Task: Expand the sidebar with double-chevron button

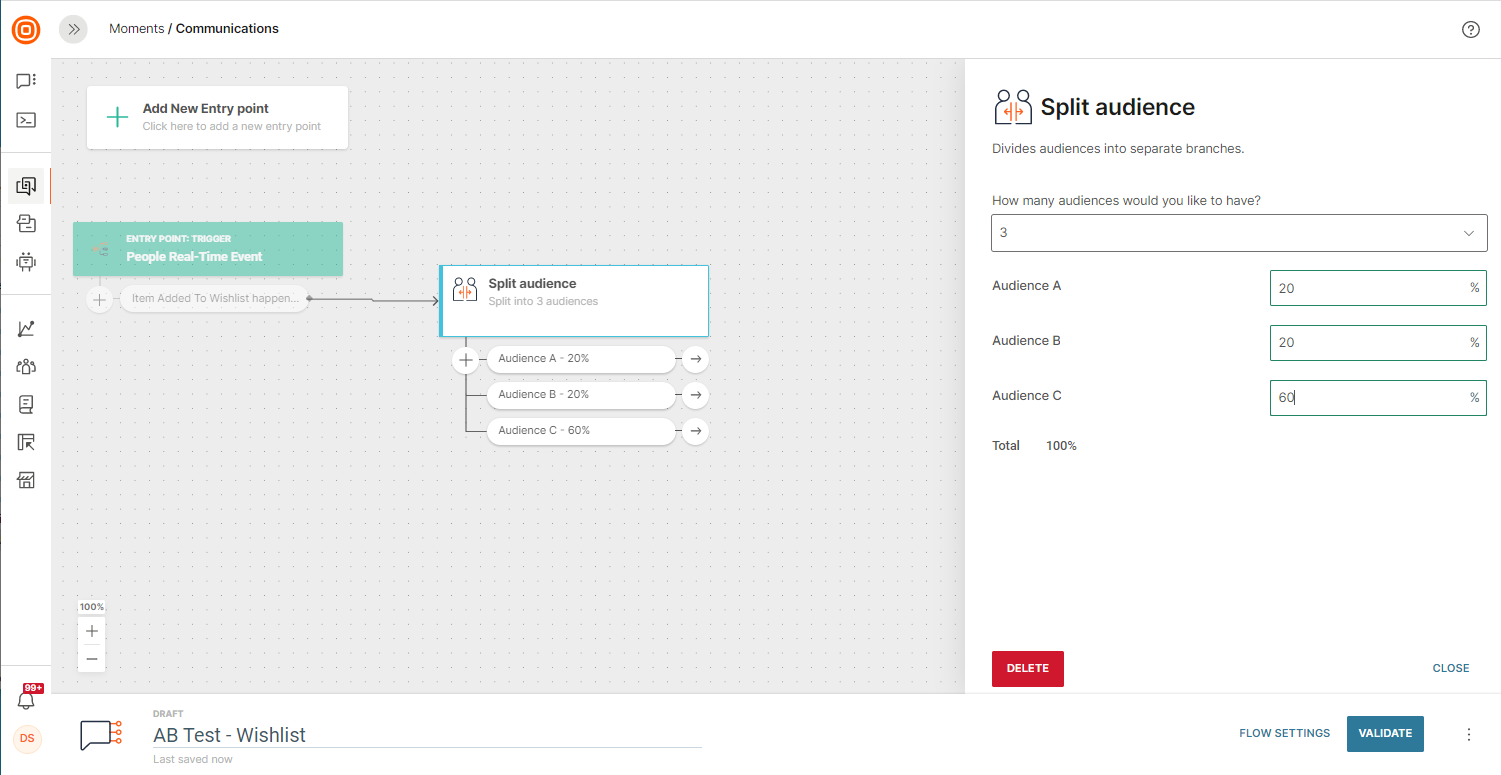Action: (73, 29)
